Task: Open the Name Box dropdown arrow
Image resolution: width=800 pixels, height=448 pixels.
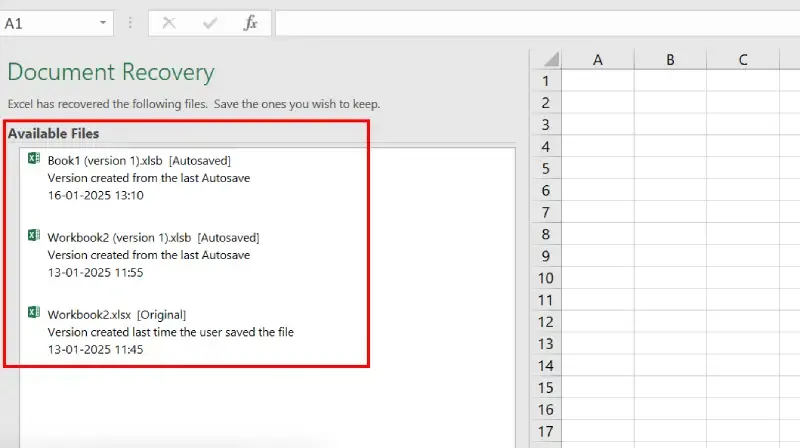Action: point(103,23)
